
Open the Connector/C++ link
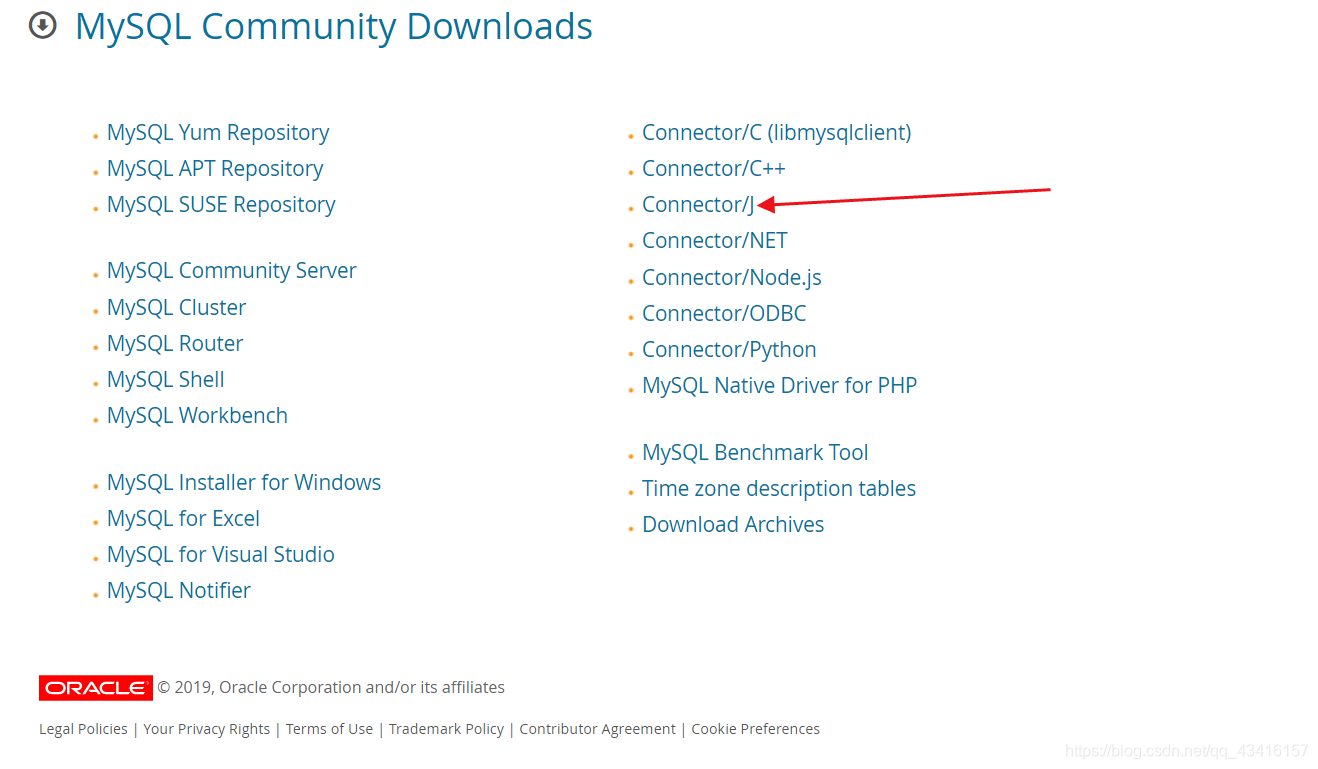pyautogui.click(x=714, y=168)
